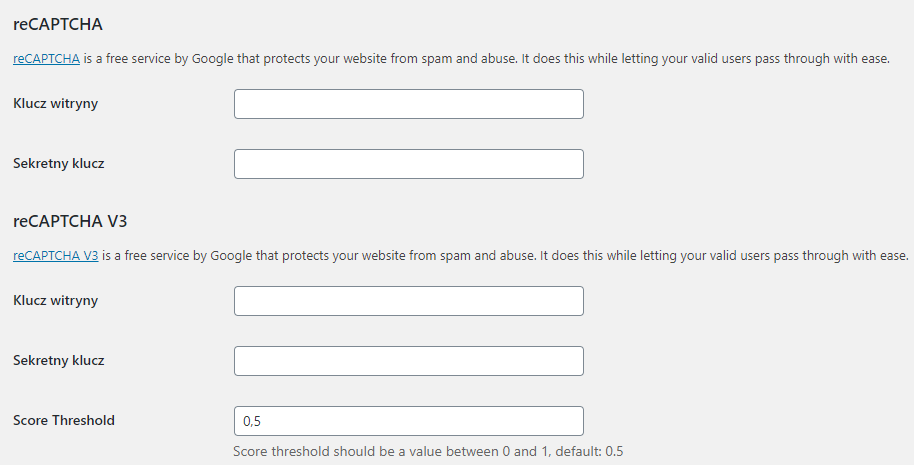Click the reCAPTCHA V3 section heading

[70, 221]
